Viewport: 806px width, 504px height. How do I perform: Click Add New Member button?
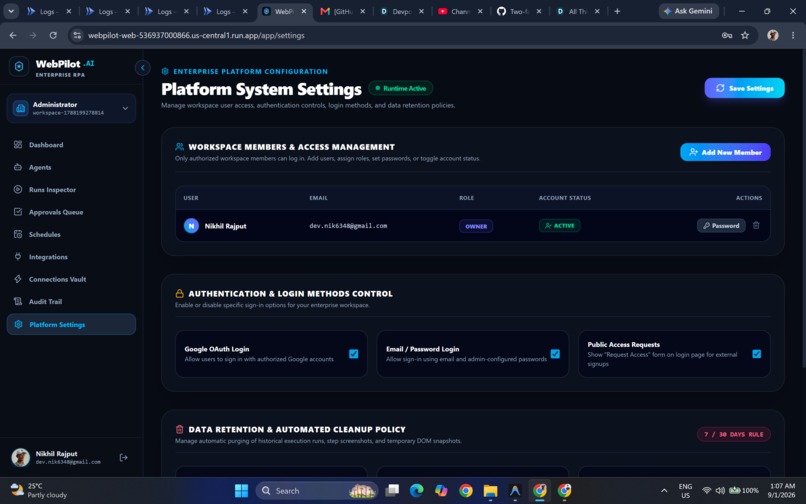tap(725, 152)
